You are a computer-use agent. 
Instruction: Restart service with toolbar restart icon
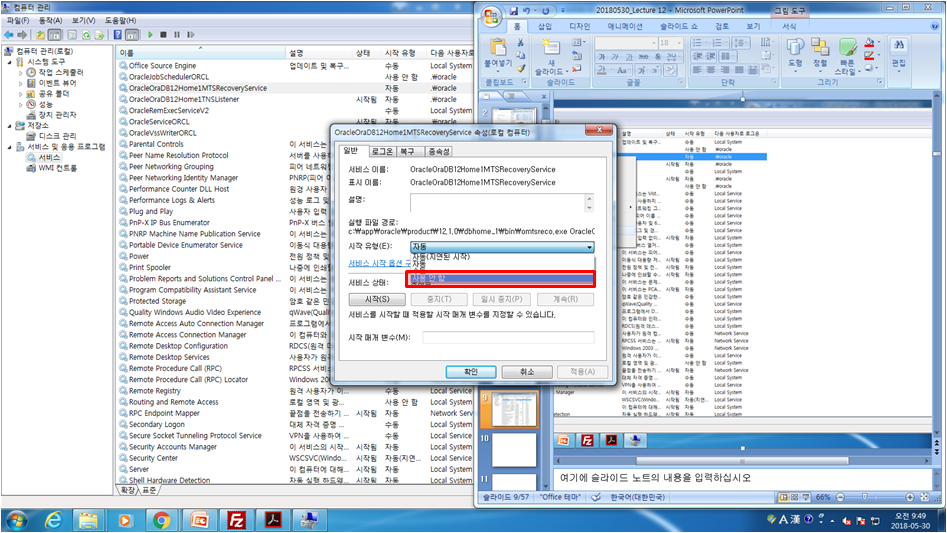(191, 35)
